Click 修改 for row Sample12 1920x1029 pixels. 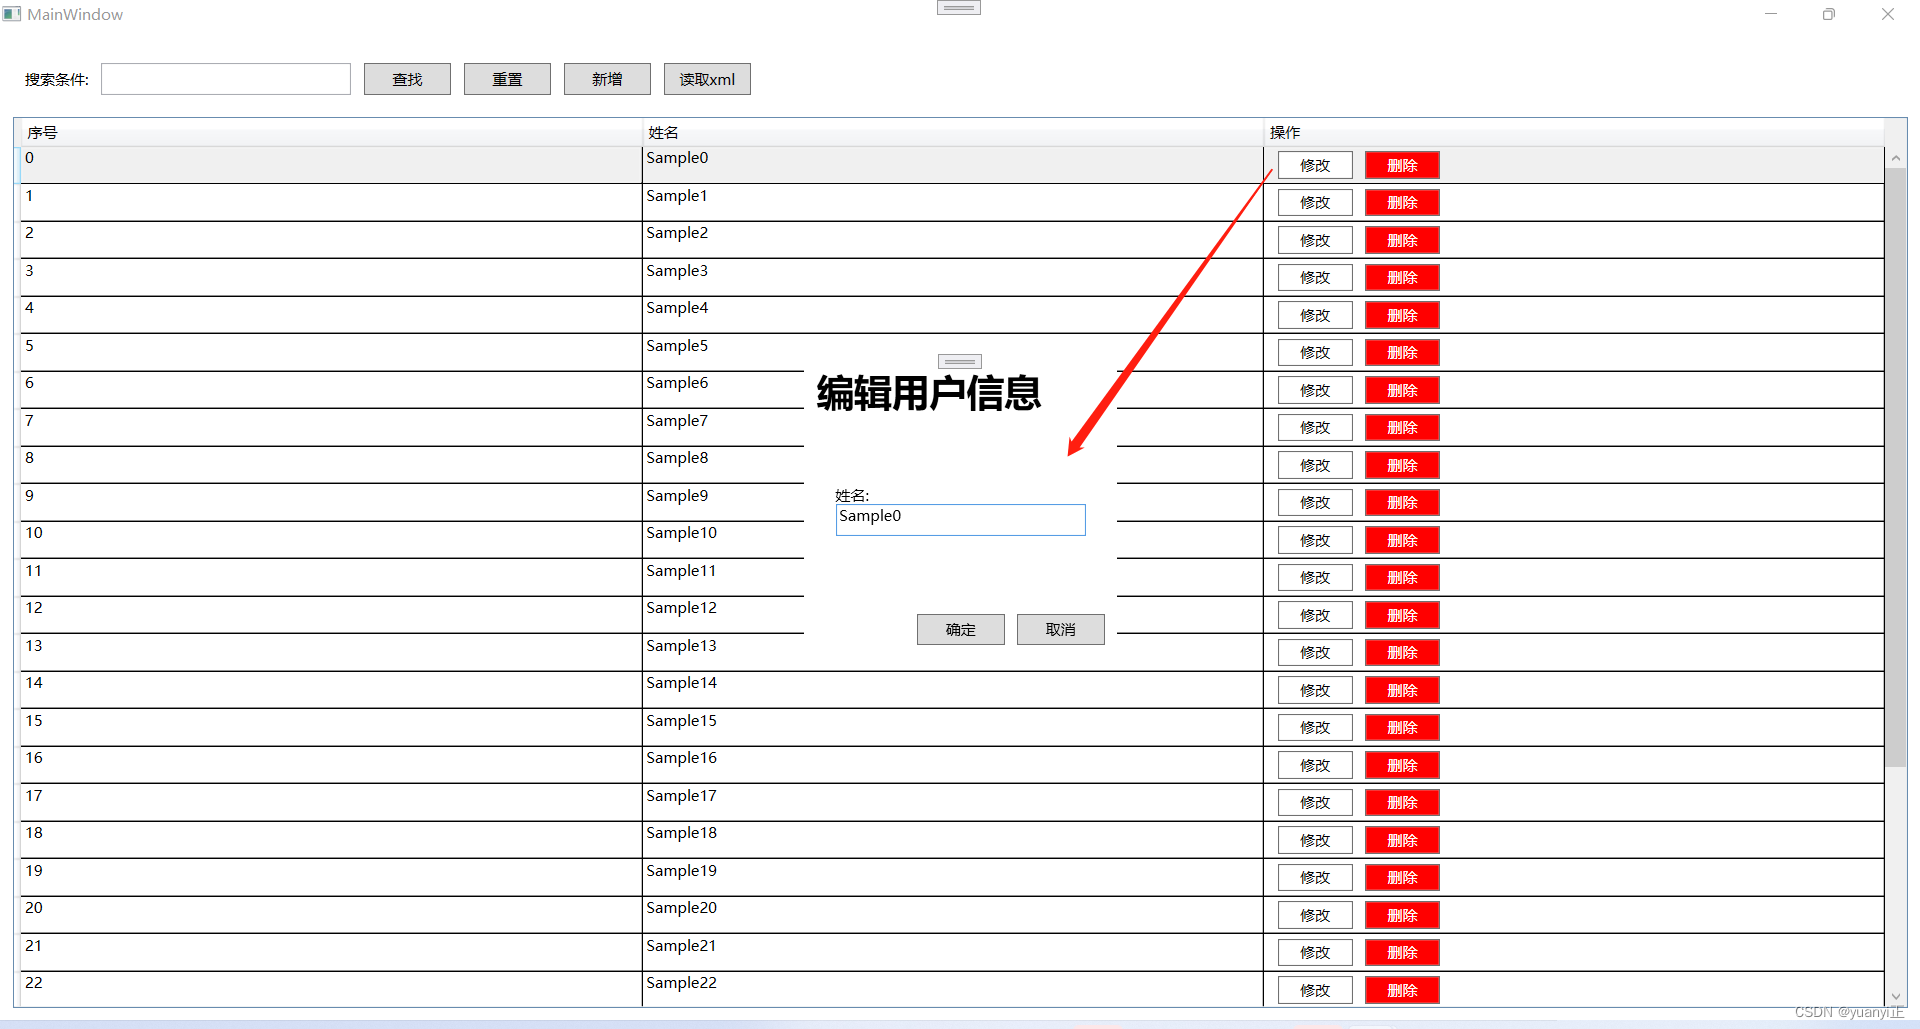pos(1315,615)
